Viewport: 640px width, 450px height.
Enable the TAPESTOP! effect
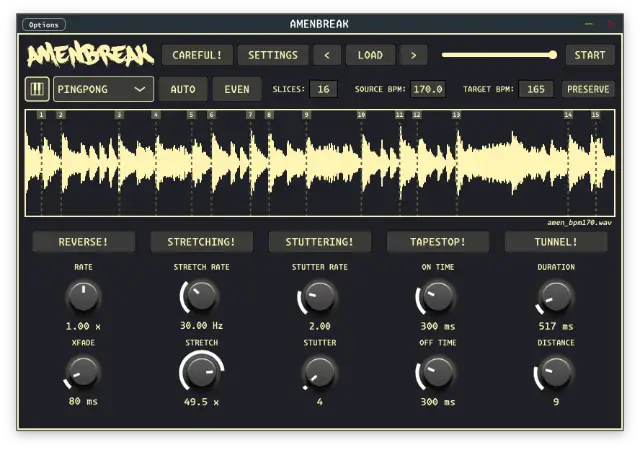[x=437, y=242]
